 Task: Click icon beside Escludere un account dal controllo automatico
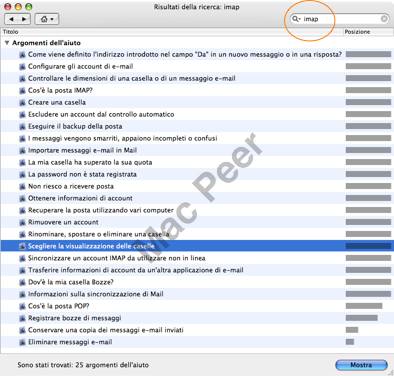(22, 115)
